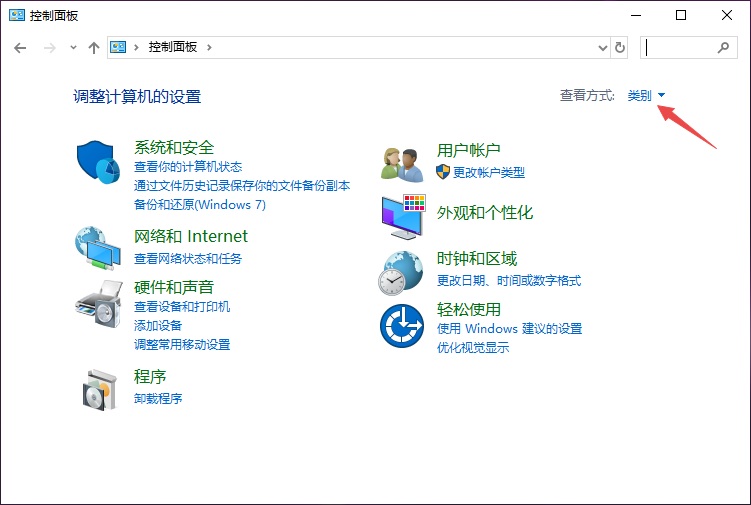Open 查看你的计算机状态 link

pos(188,167)
